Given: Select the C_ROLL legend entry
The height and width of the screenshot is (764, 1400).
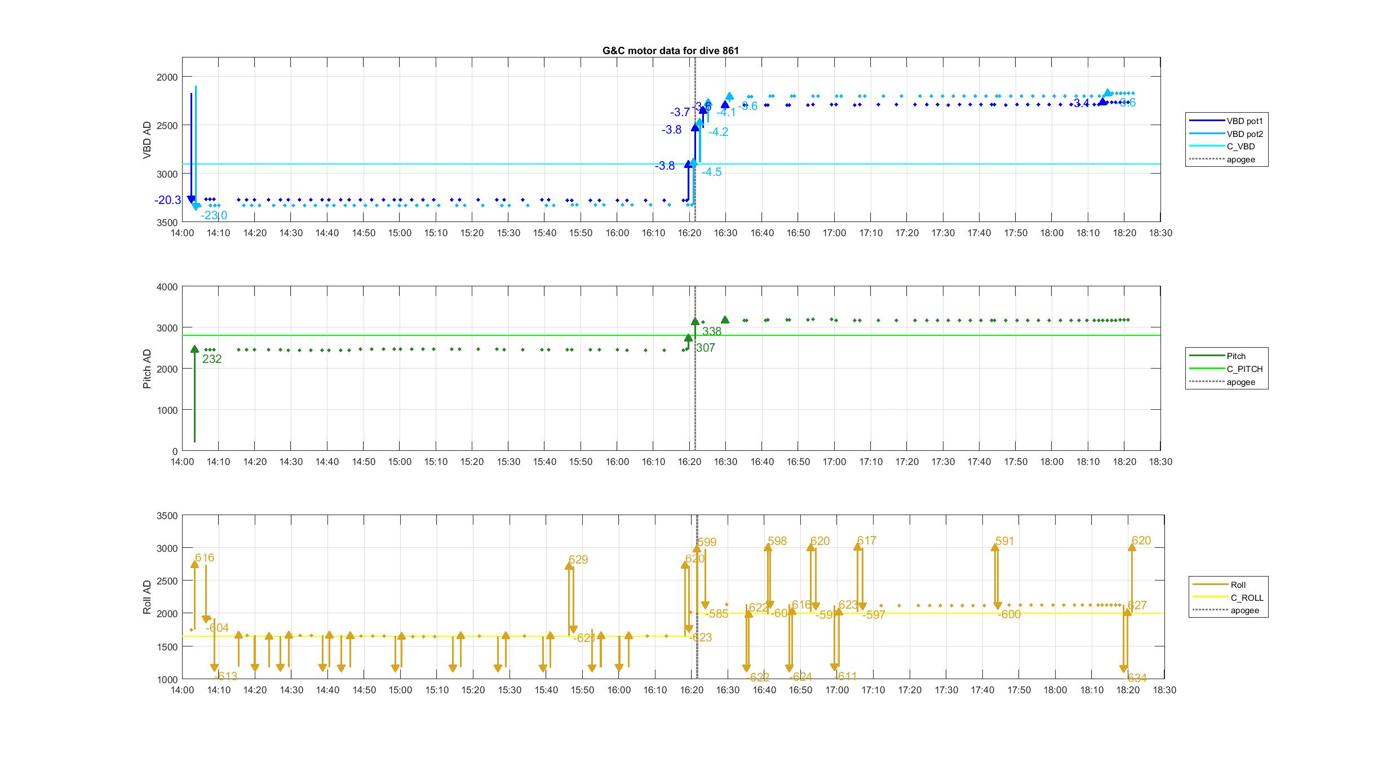Looking at the screenshot, I should click(1229, 597).
